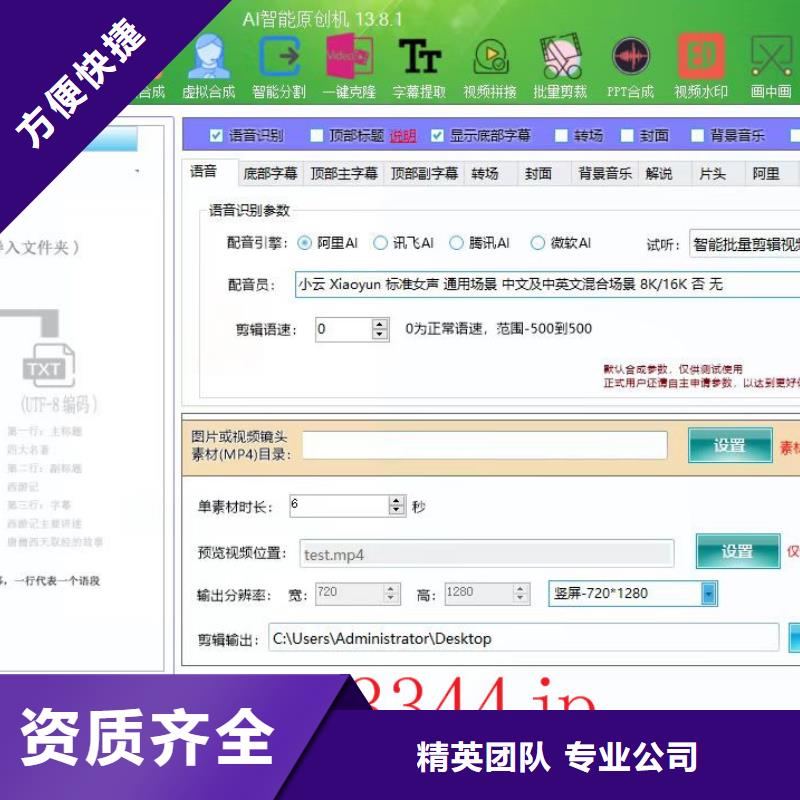Enable the 转场 checkbox
This screenshot has width=800, height=800.
point(561,135)
